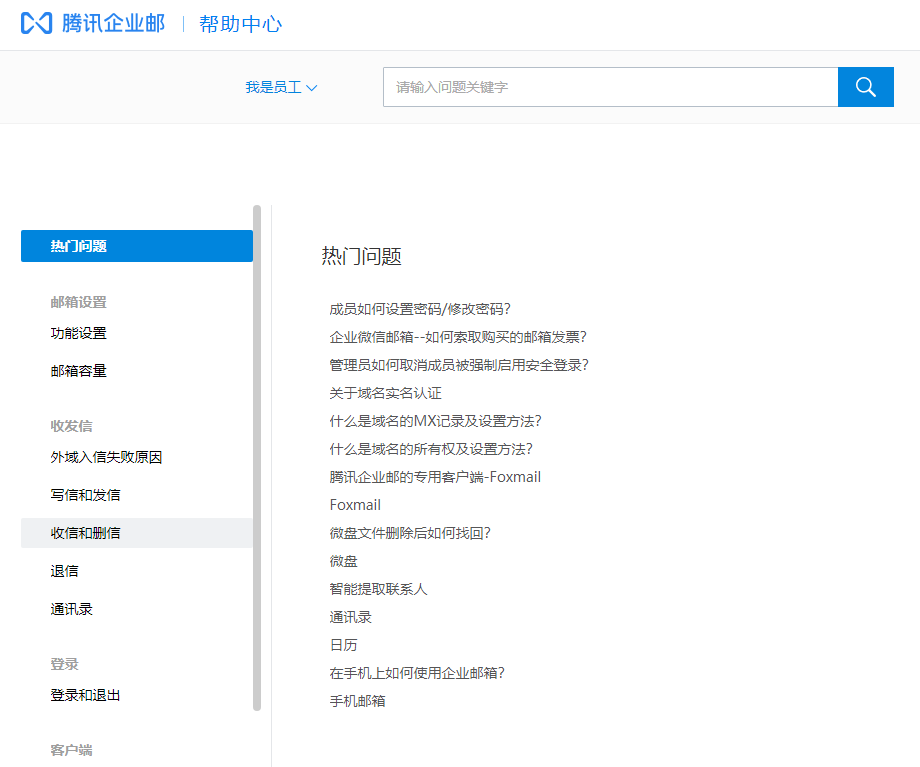
Task: Open 功能设置 sidebar item
Action: tap(79, 333)
